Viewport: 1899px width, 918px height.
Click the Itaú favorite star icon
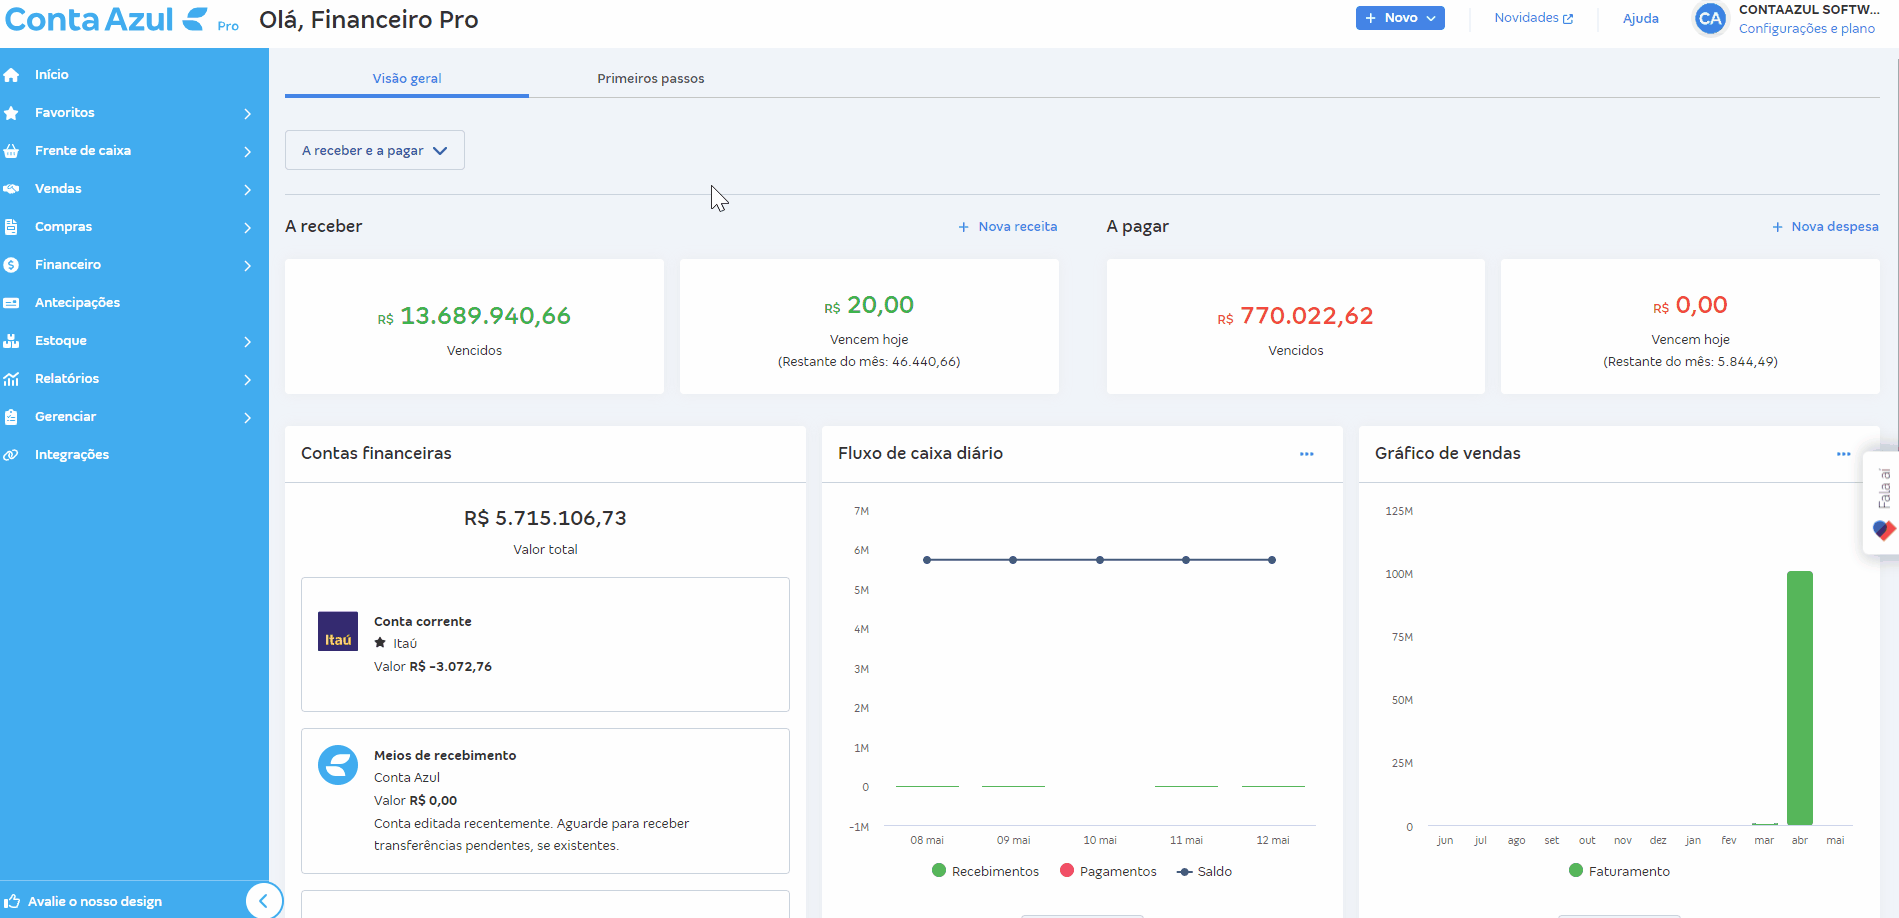point(380,643)
